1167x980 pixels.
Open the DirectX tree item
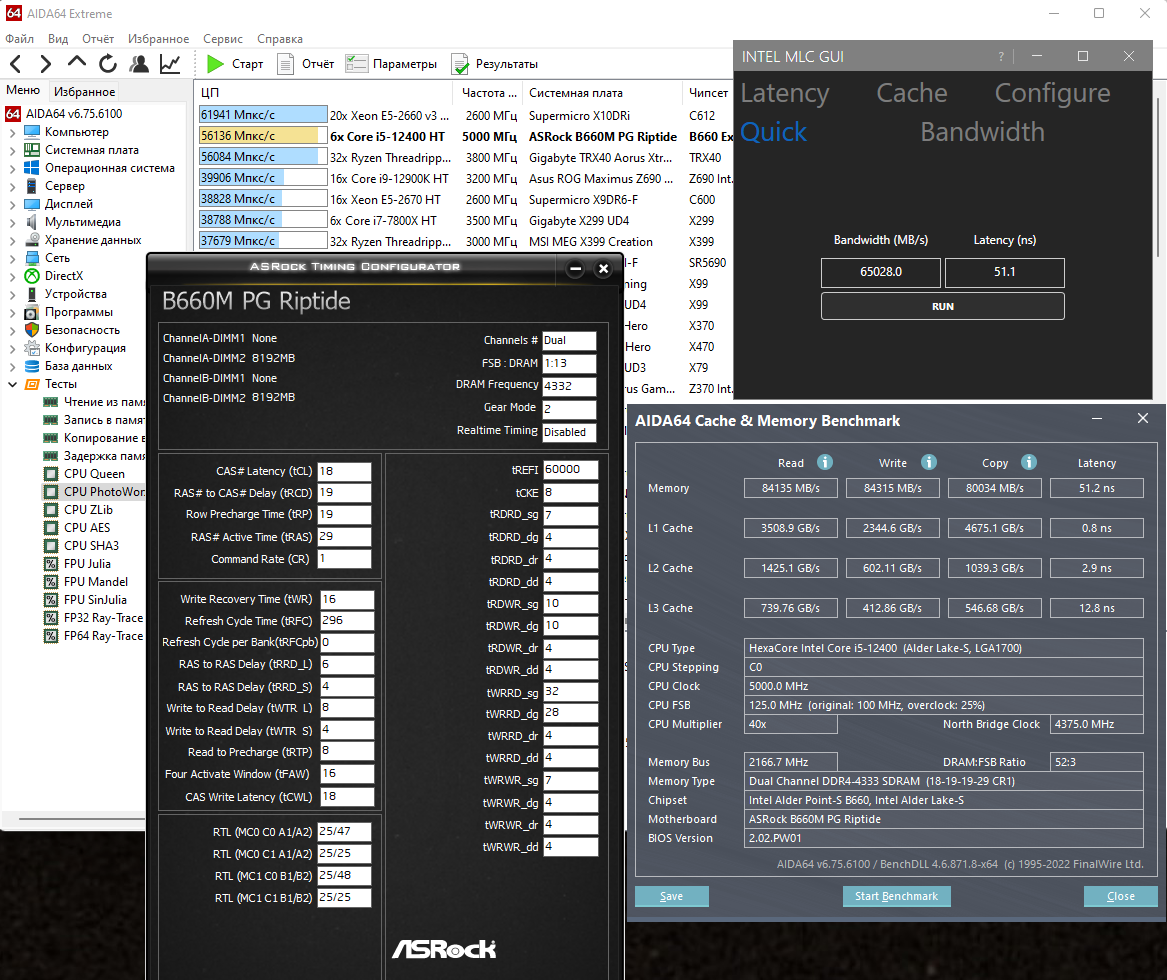pos(63,276)
